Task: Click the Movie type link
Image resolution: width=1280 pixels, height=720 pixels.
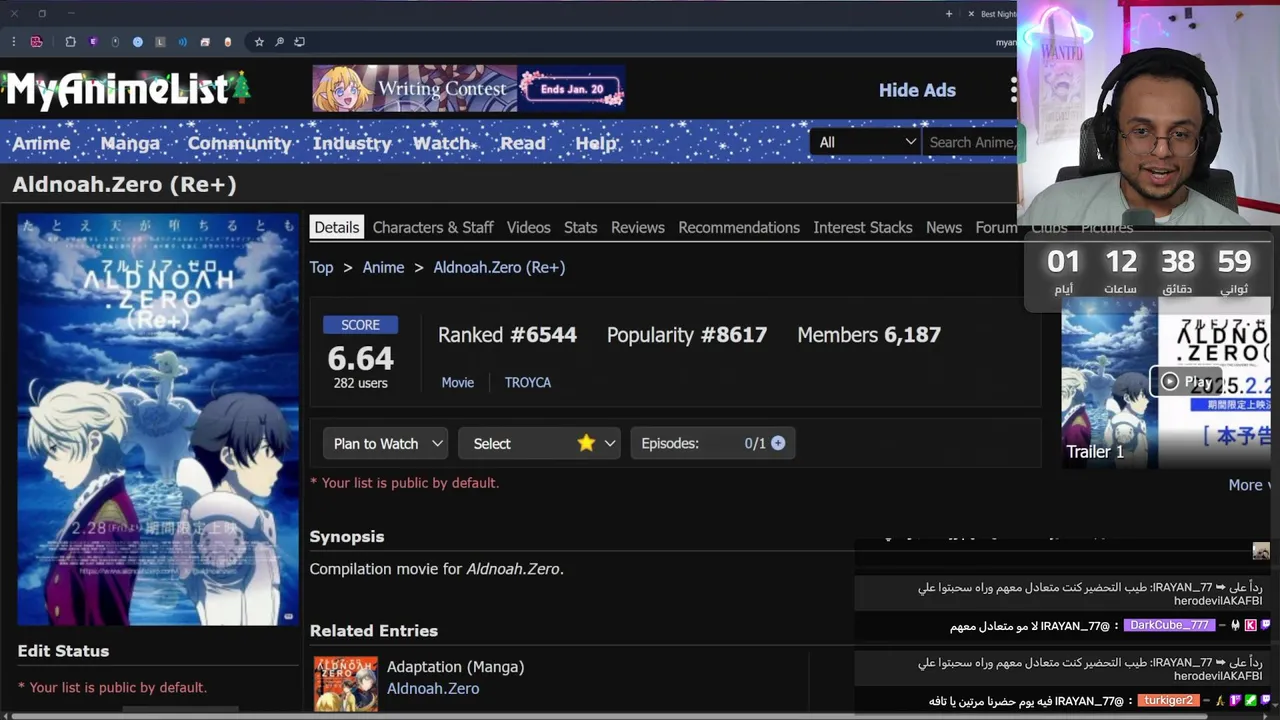Action: [x=458, y=382]
